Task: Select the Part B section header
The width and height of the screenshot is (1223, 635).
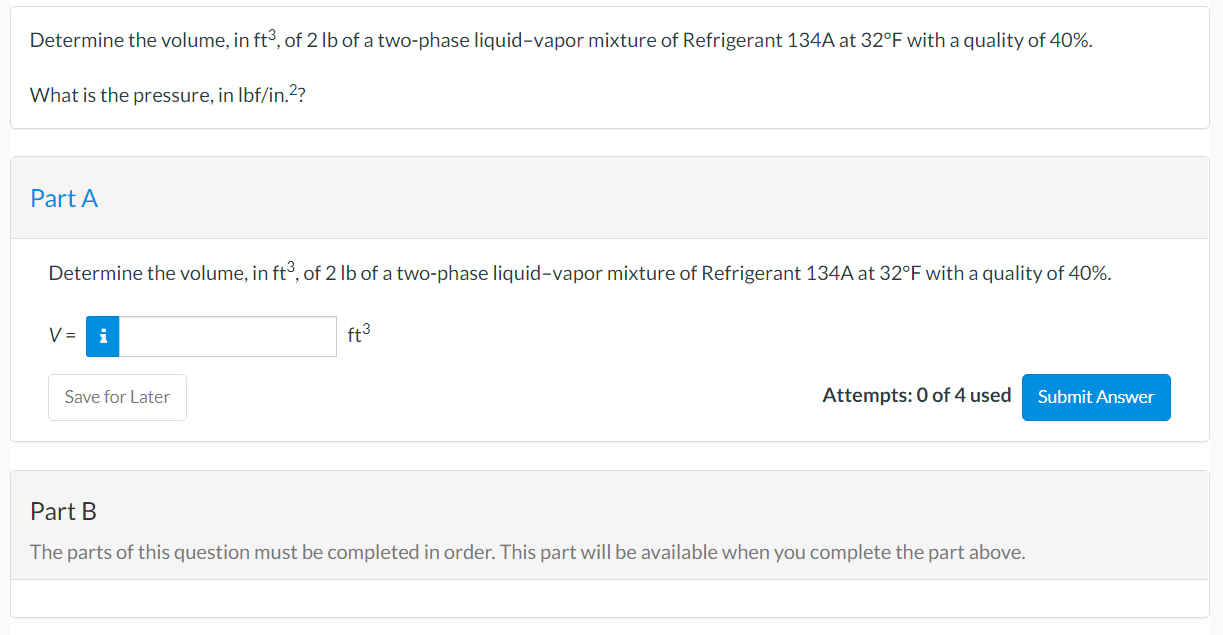Action: pos(63,511)
